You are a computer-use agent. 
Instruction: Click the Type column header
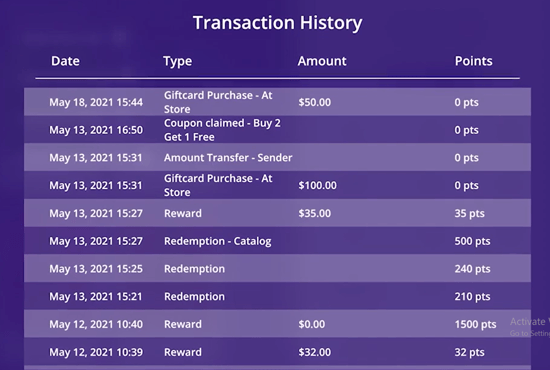pyautogui.click(x=177, y=61)
